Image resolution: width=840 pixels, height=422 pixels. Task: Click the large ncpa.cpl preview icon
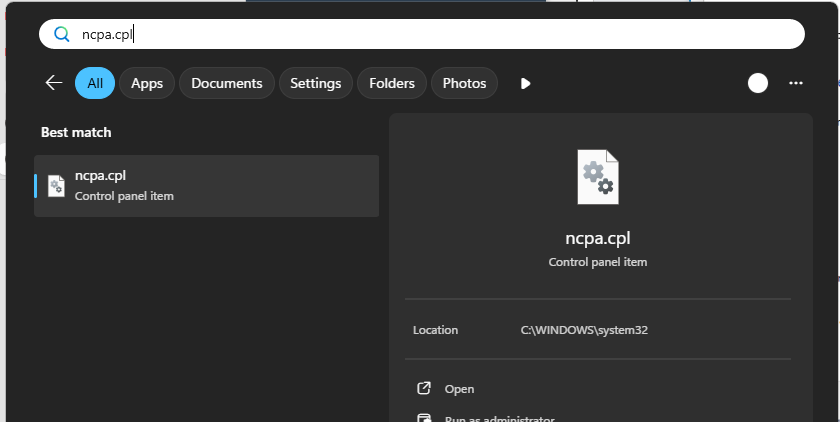[598, 177]
